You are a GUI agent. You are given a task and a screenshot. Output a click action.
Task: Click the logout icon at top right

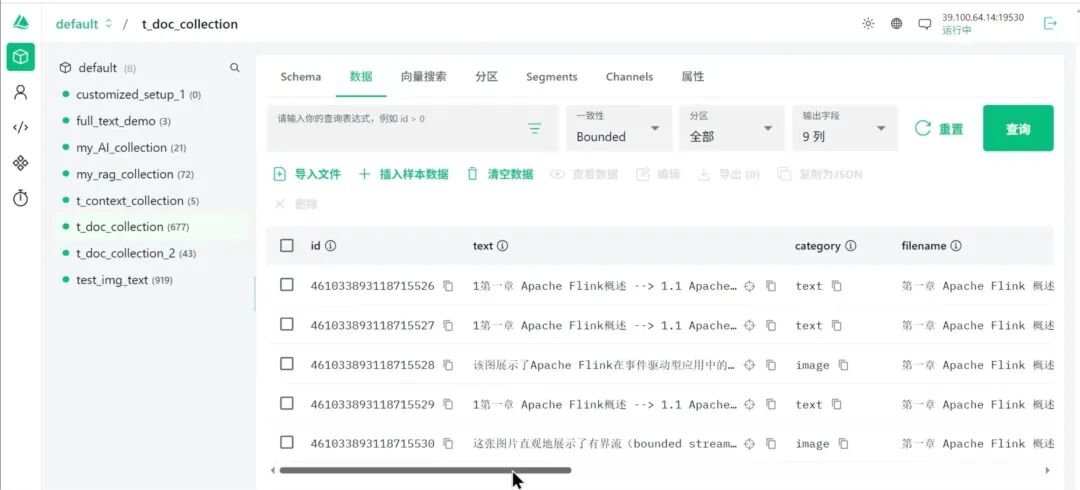pos(1050,23)
